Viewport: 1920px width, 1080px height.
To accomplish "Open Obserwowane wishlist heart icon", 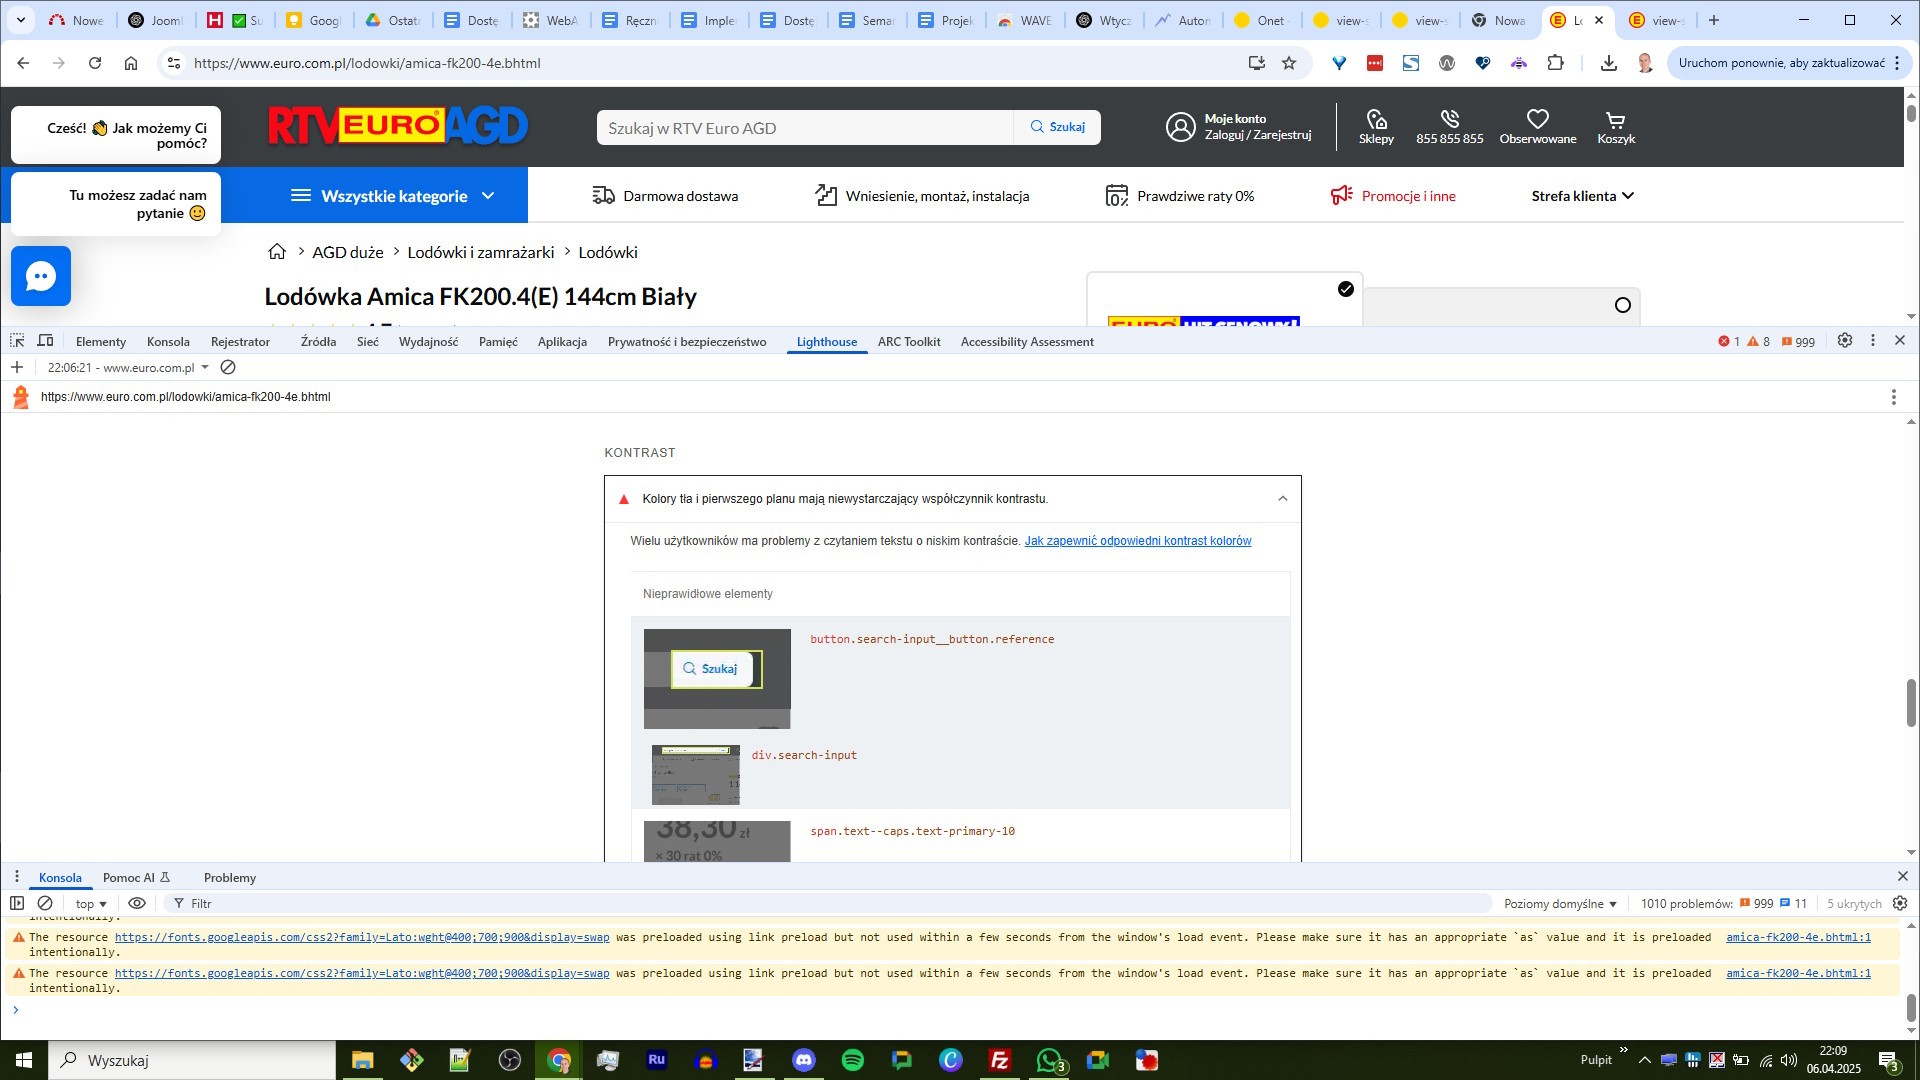I will pyautogui.click(x=1538, y=127).
